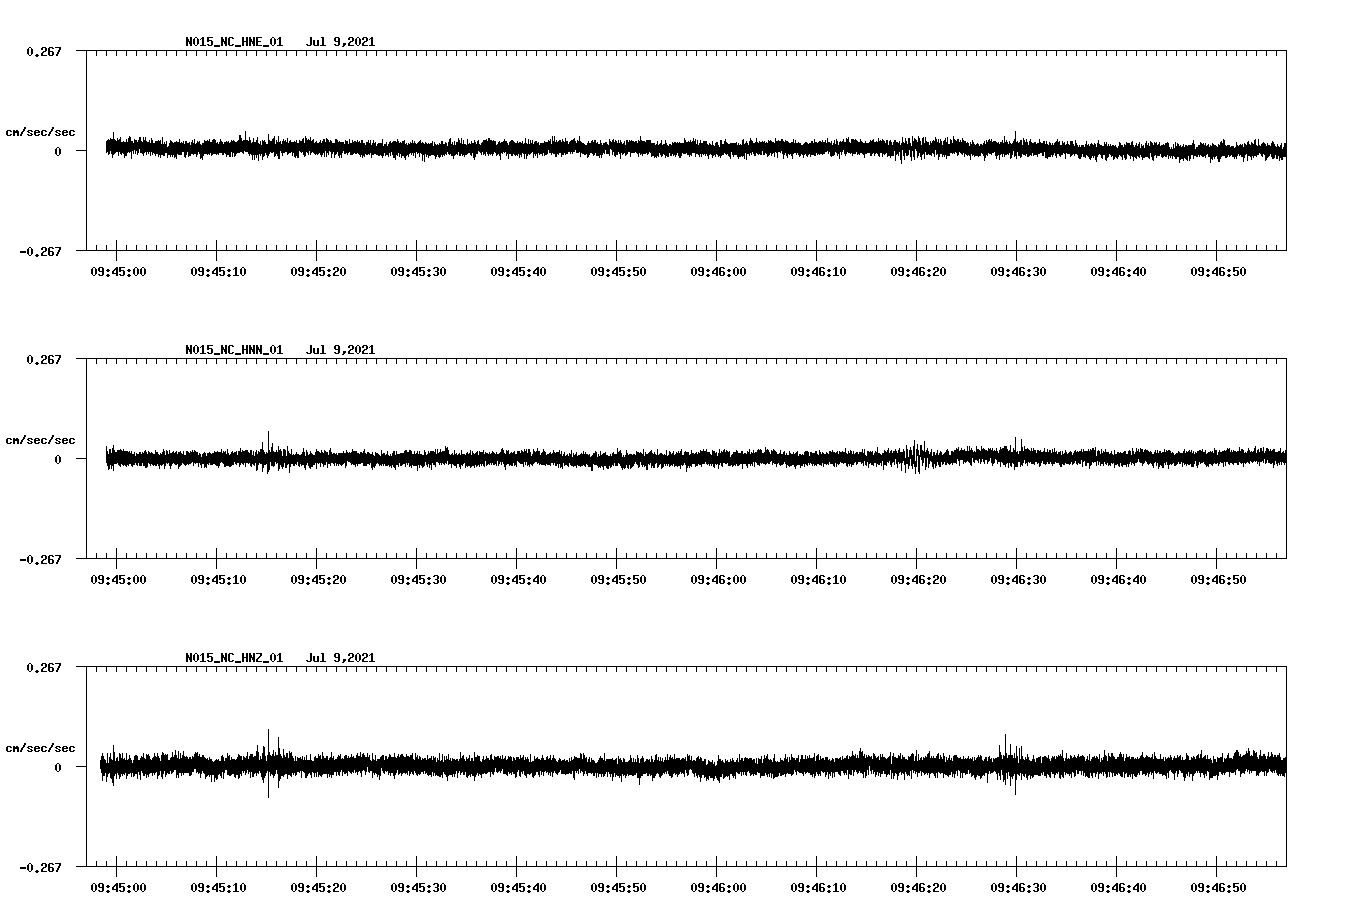
Task: Click 09:46:00 time label on HNZ axis
Action: coord(718,887)
